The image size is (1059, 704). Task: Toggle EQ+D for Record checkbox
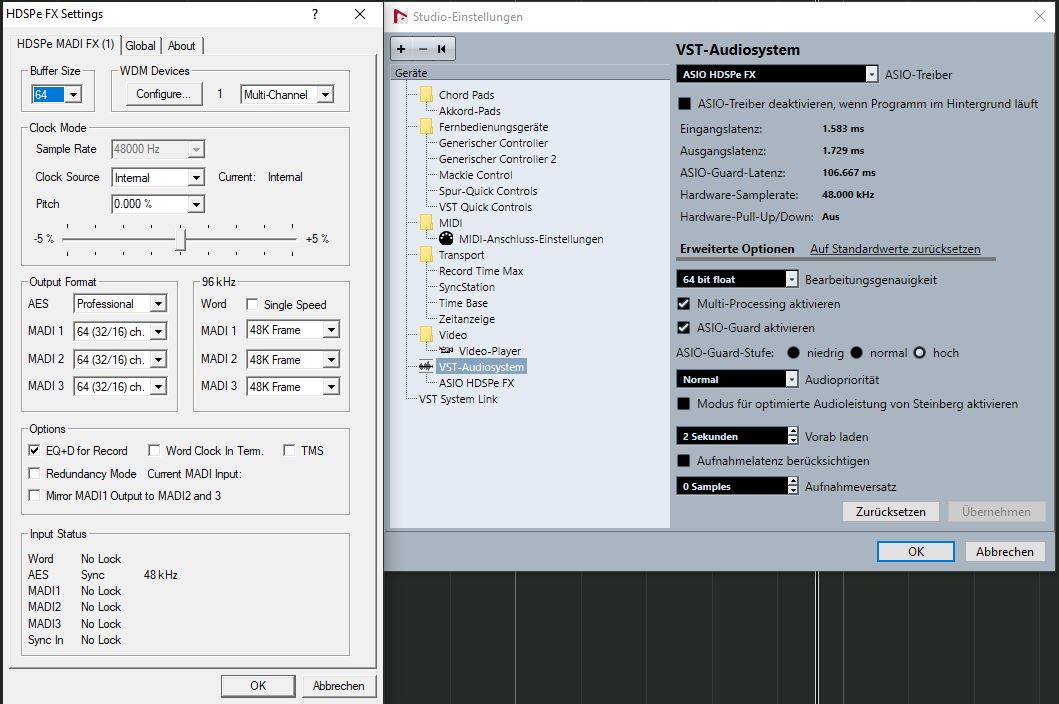pos(35,451)
